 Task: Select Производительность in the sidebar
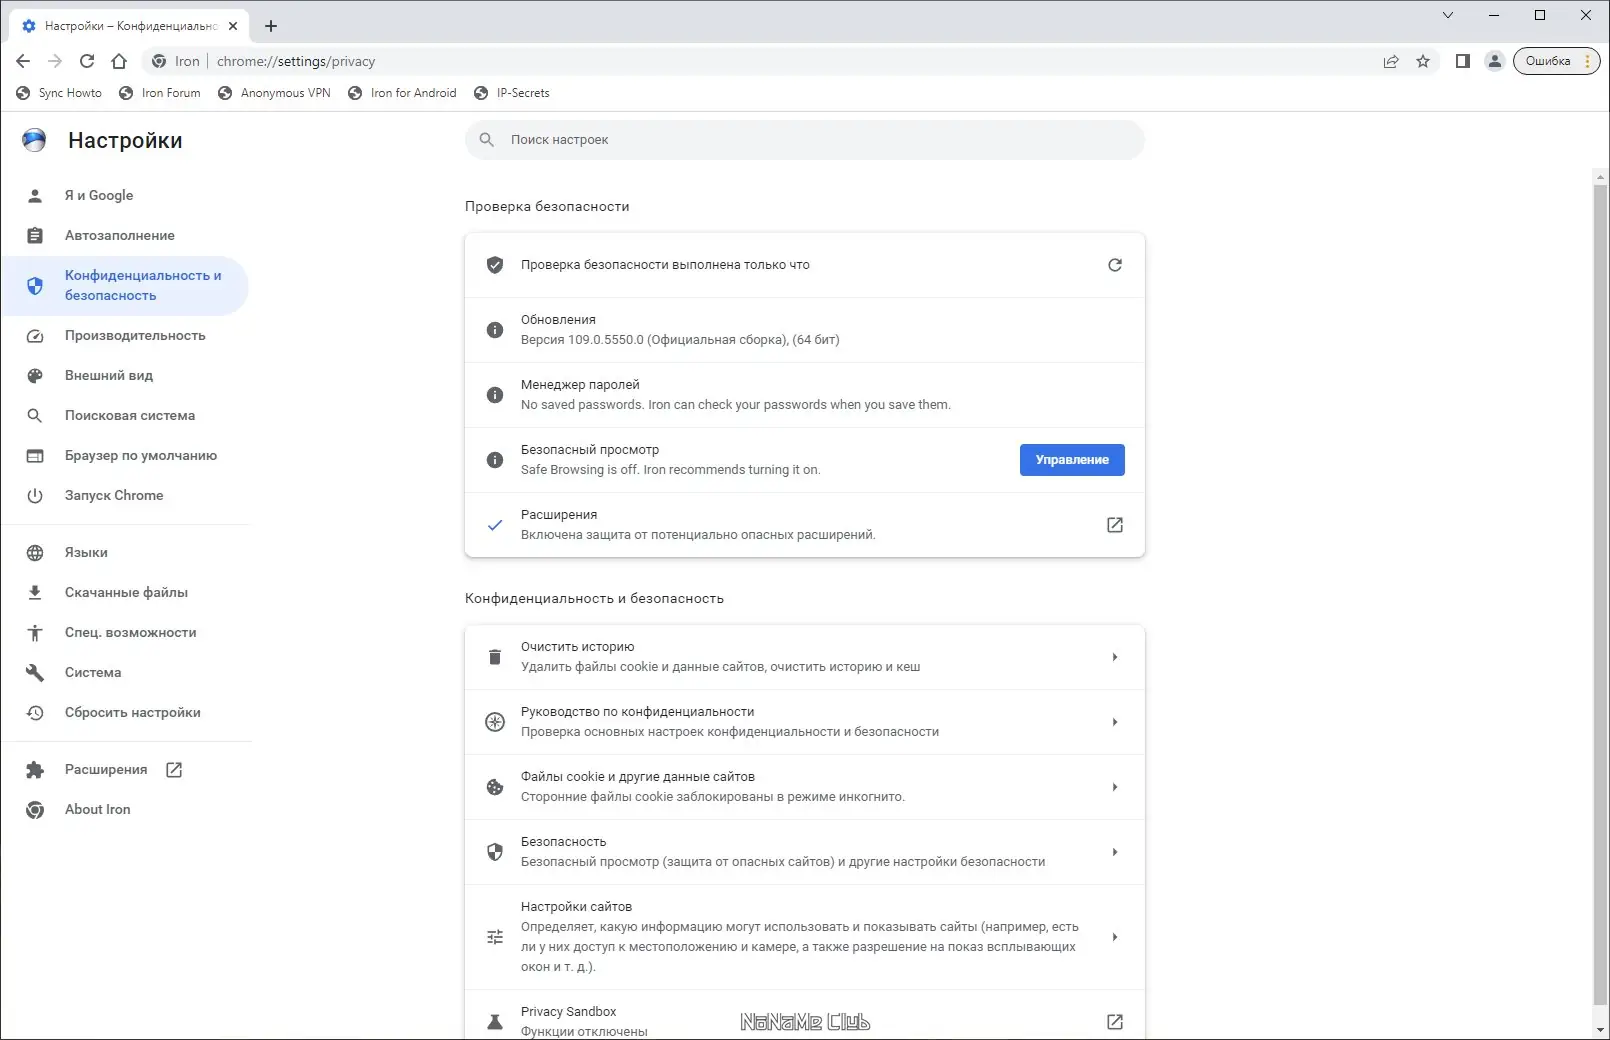[135, 336]
